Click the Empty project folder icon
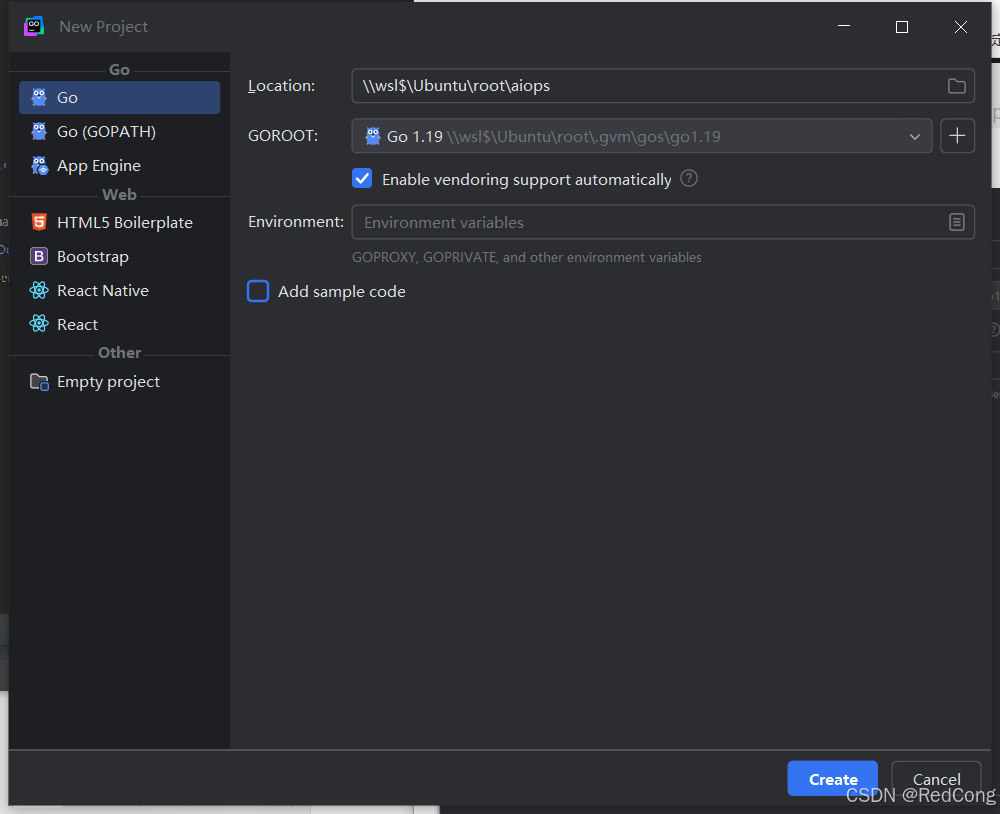Image resolution: width=1000 pixels, height=814 pixels. coord(39,381)
